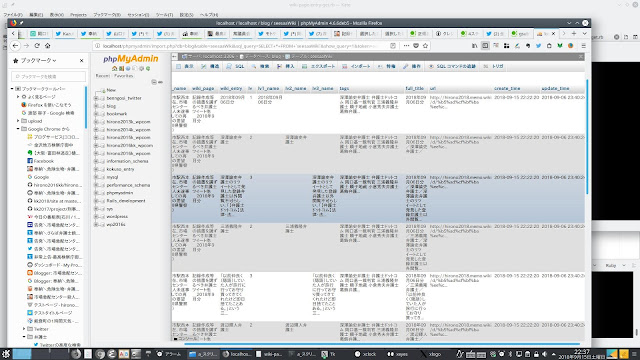
Task: Collapse all in phpMyAdmin navigation tree
Action: click(x=154, y=82)
